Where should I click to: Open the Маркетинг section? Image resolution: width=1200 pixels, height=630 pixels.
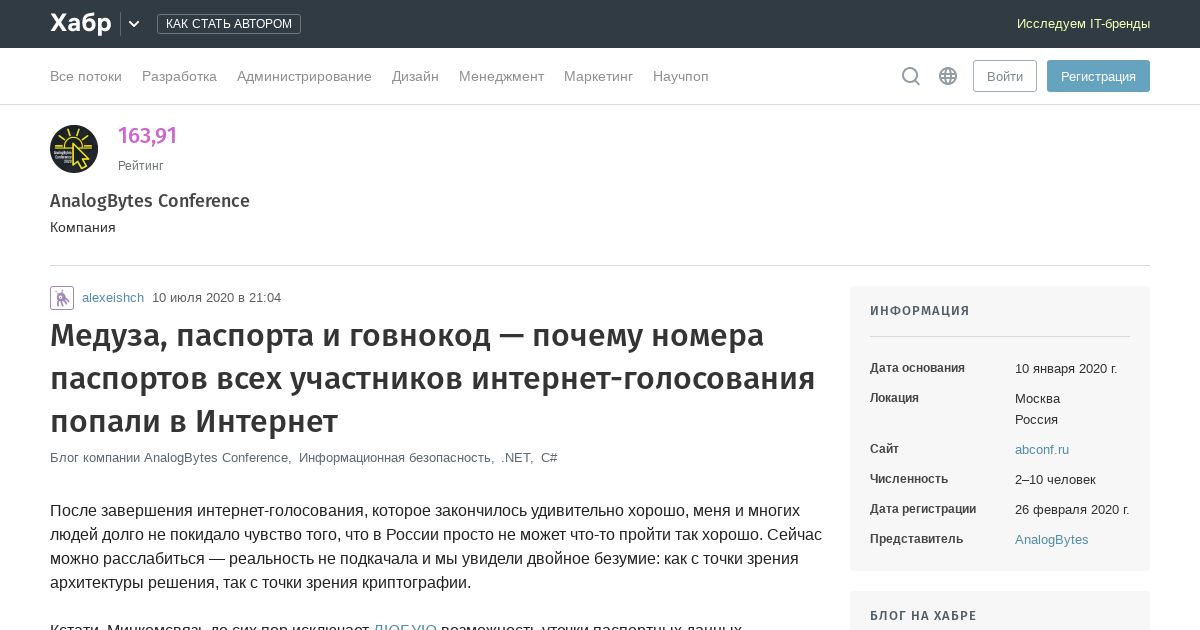[x=598, y=76]
